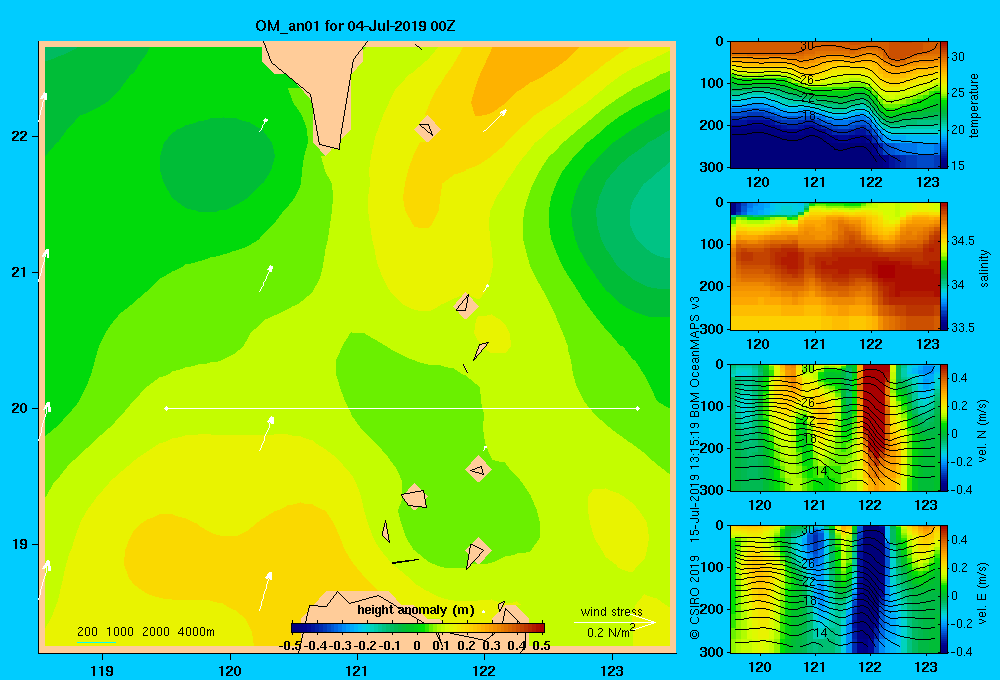The width and height of the screenshot is (1000, 680).
Task: Click the 'temperature' axis label
Action: coord(974,105)
